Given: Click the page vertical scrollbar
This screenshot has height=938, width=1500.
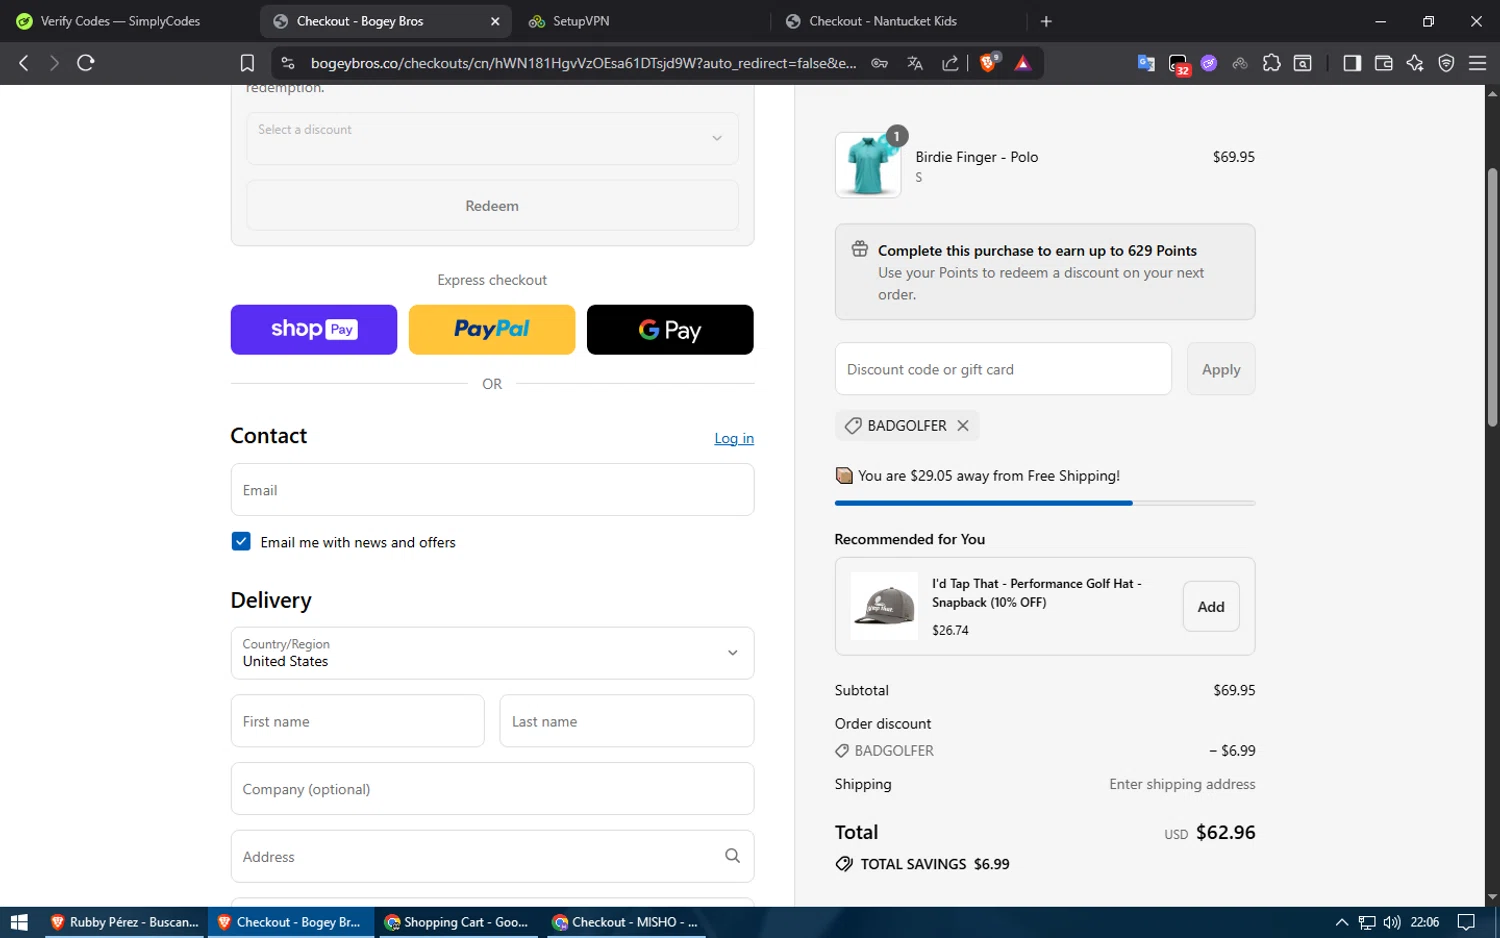Looking at the screenshot, I should (1492, 298).
